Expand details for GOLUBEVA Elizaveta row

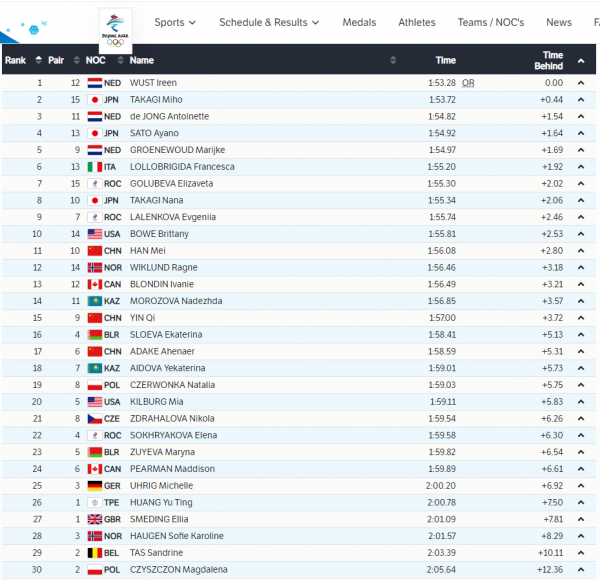[x=581, y=184]
